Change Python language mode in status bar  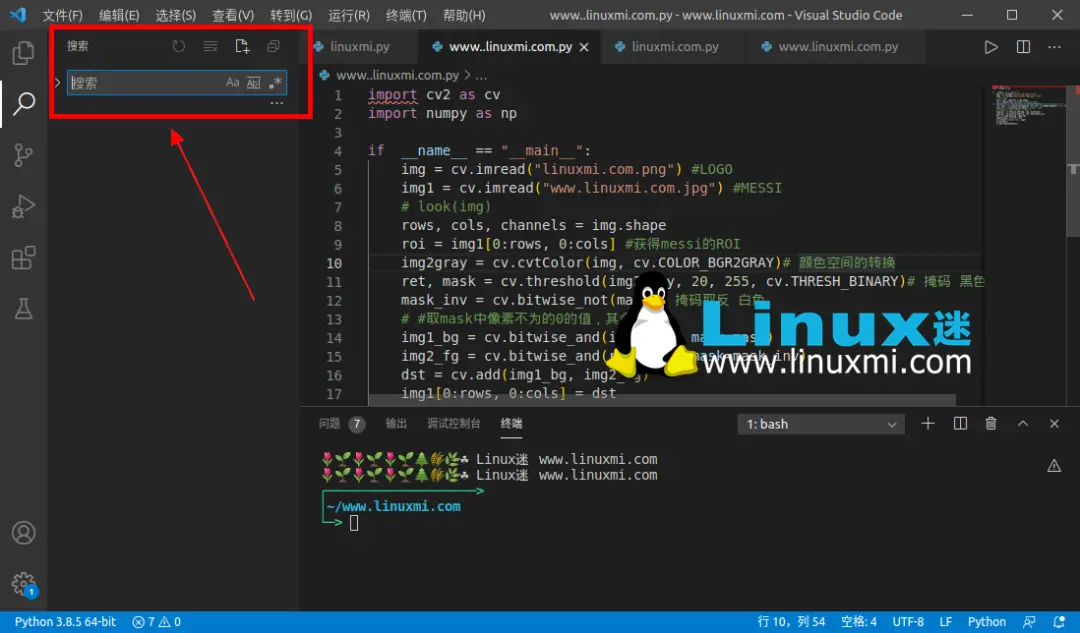click(x=986, y=622)
